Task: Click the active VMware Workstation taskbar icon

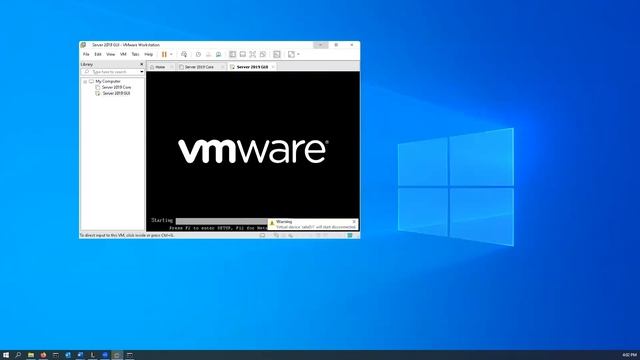Action: point(117,355)
